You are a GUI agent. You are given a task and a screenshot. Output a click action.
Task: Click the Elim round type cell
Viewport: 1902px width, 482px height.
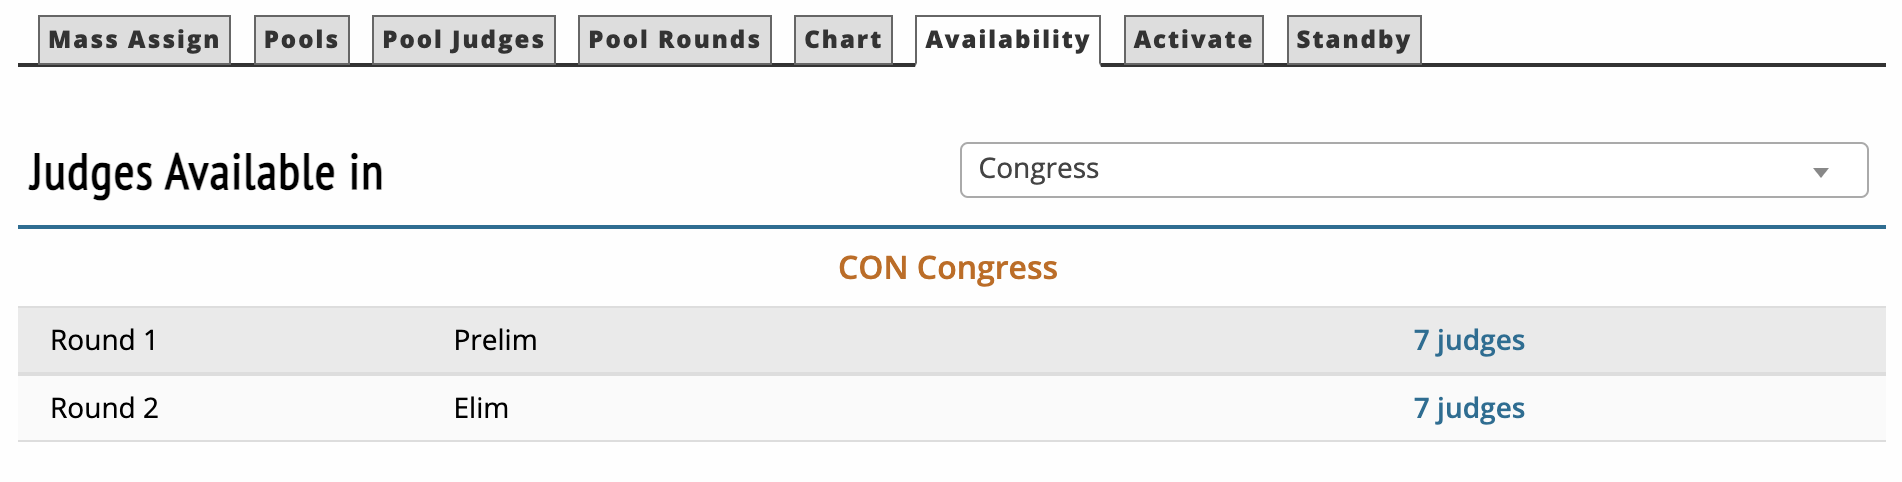481,409
